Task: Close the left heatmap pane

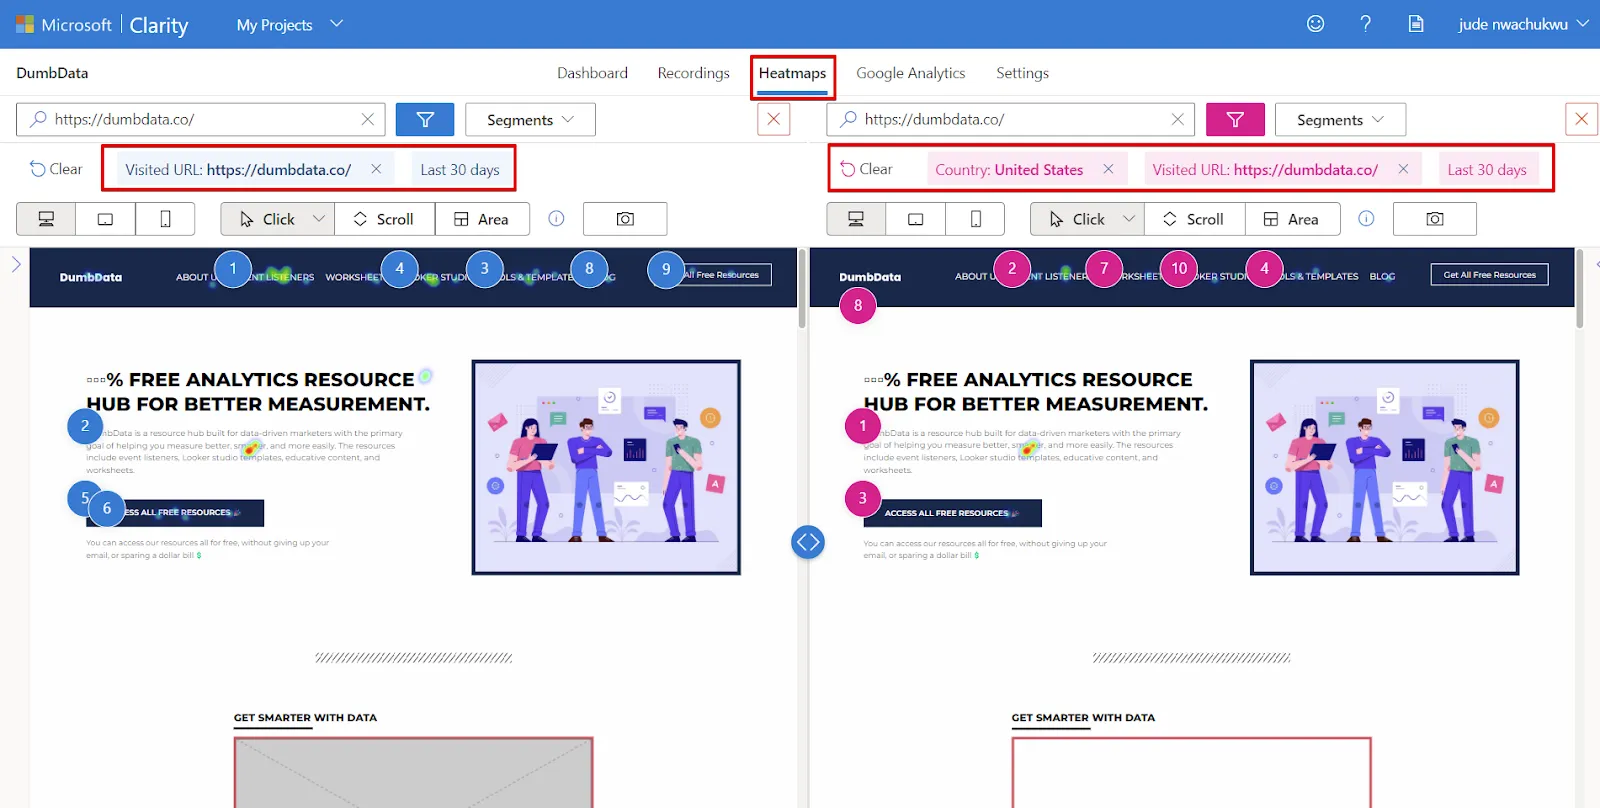Action: (x=773, y=119)
